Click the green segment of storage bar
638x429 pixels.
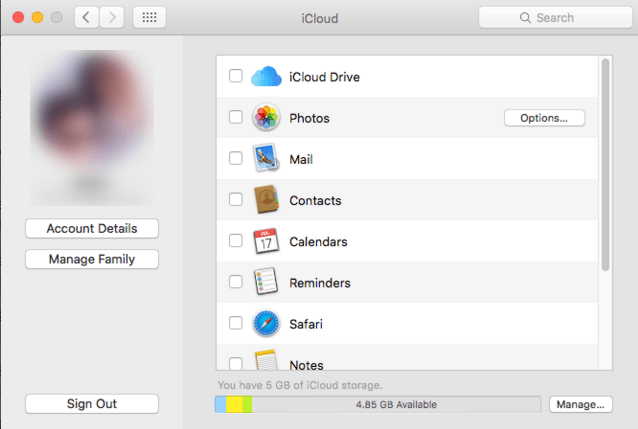(247, 405)
